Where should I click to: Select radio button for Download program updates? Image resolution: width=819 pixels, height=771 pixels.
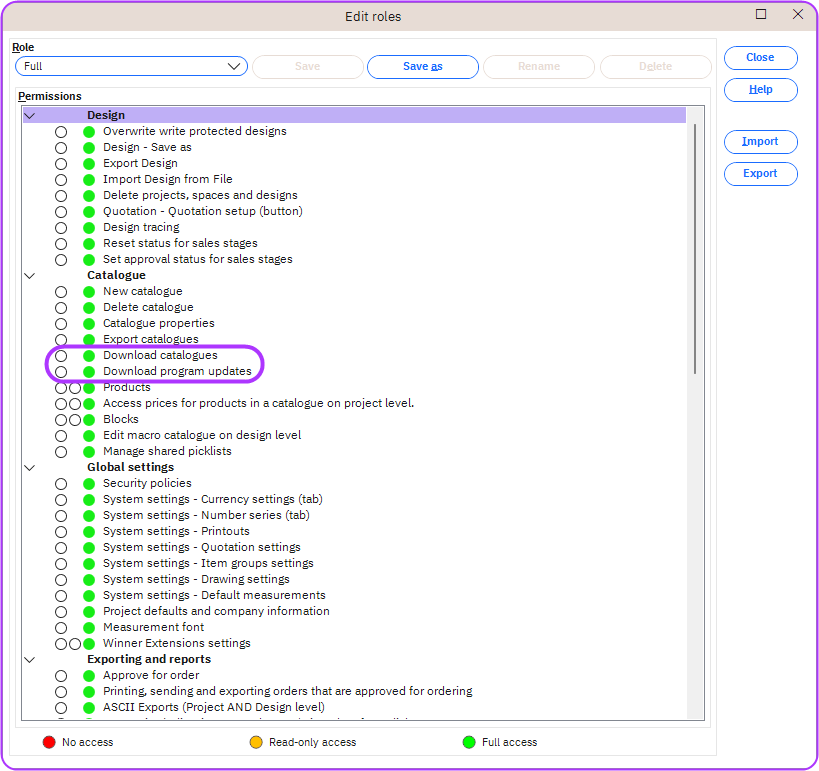(x=61, y=371)
